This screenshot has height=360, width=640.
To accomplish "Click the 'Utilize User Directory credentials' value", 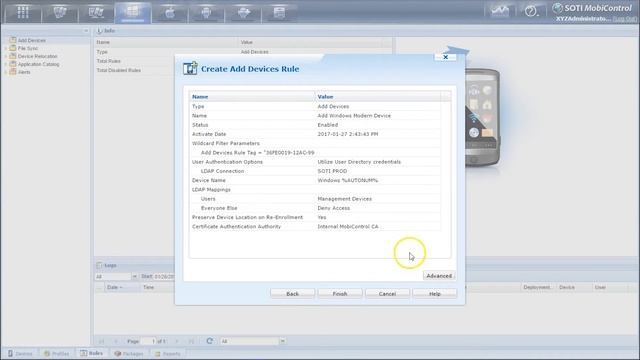I will [359, 162].
